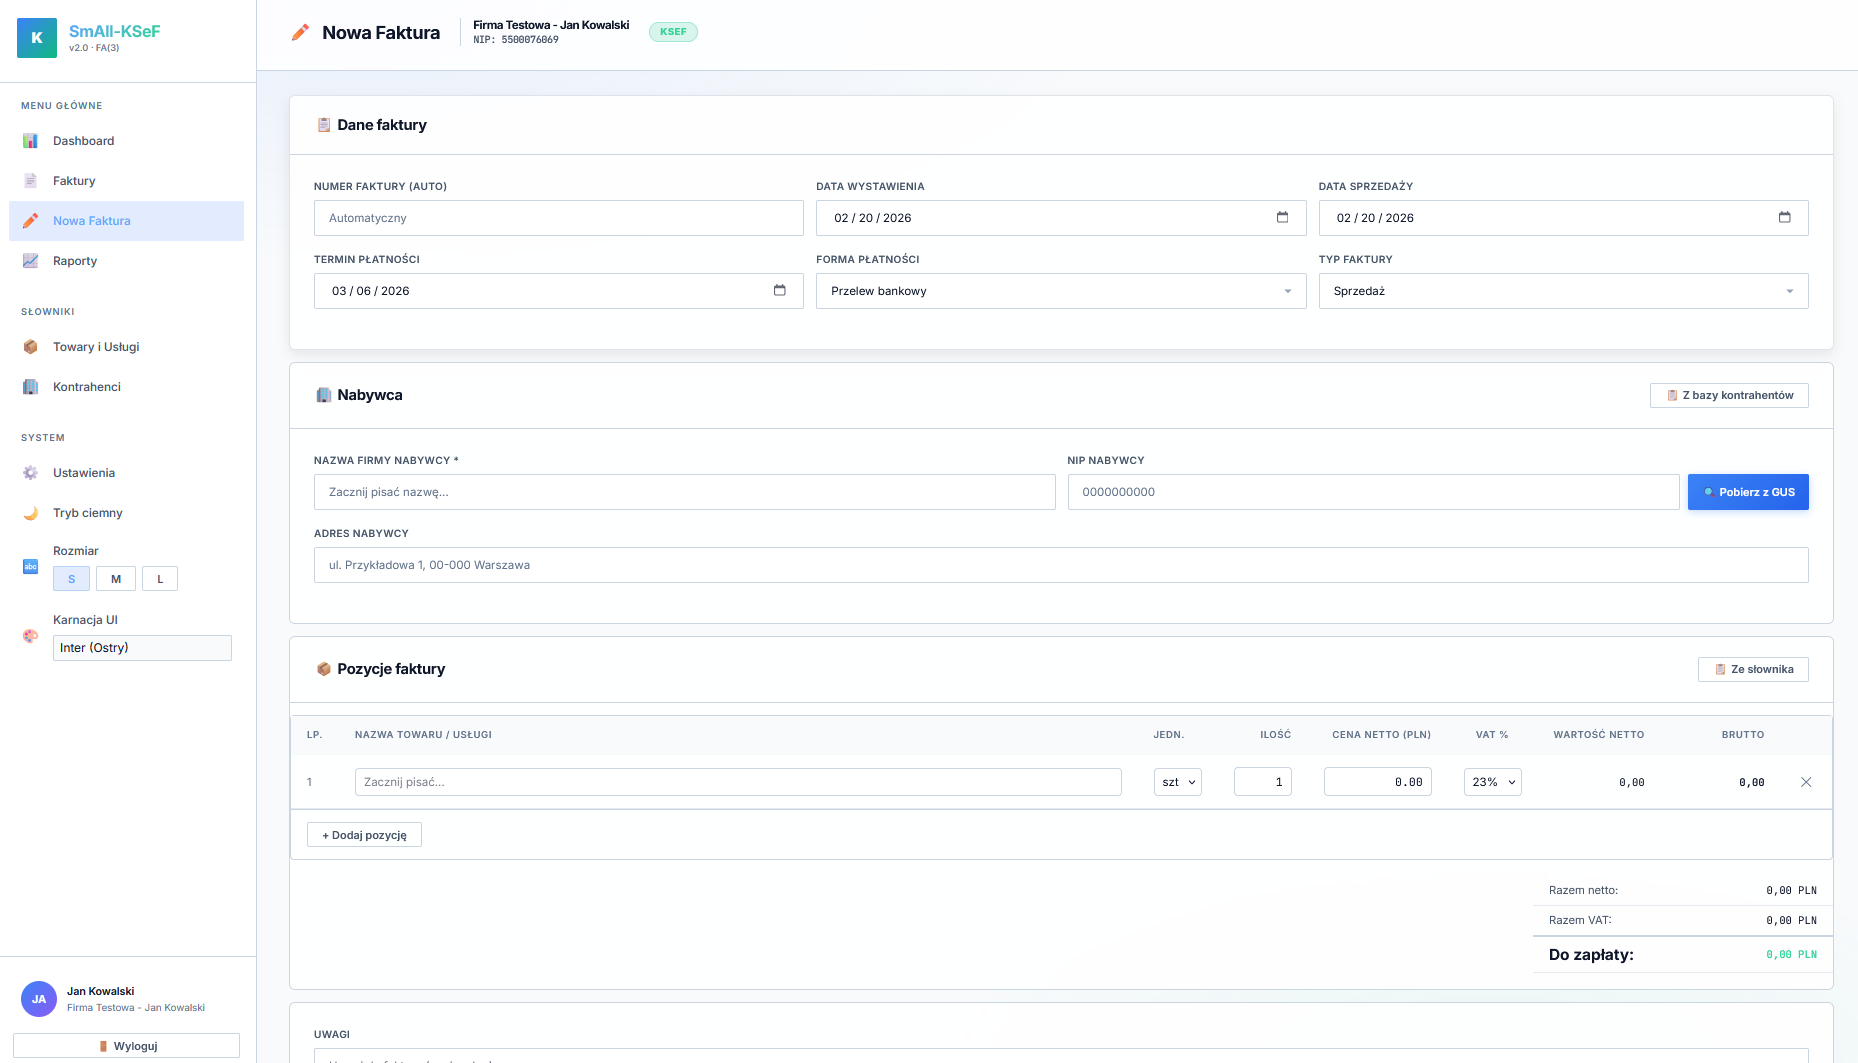The height and width of the screenshot is (1063, 1858).
Task: Click the JA user avatar
Action: tap(39, 999)
